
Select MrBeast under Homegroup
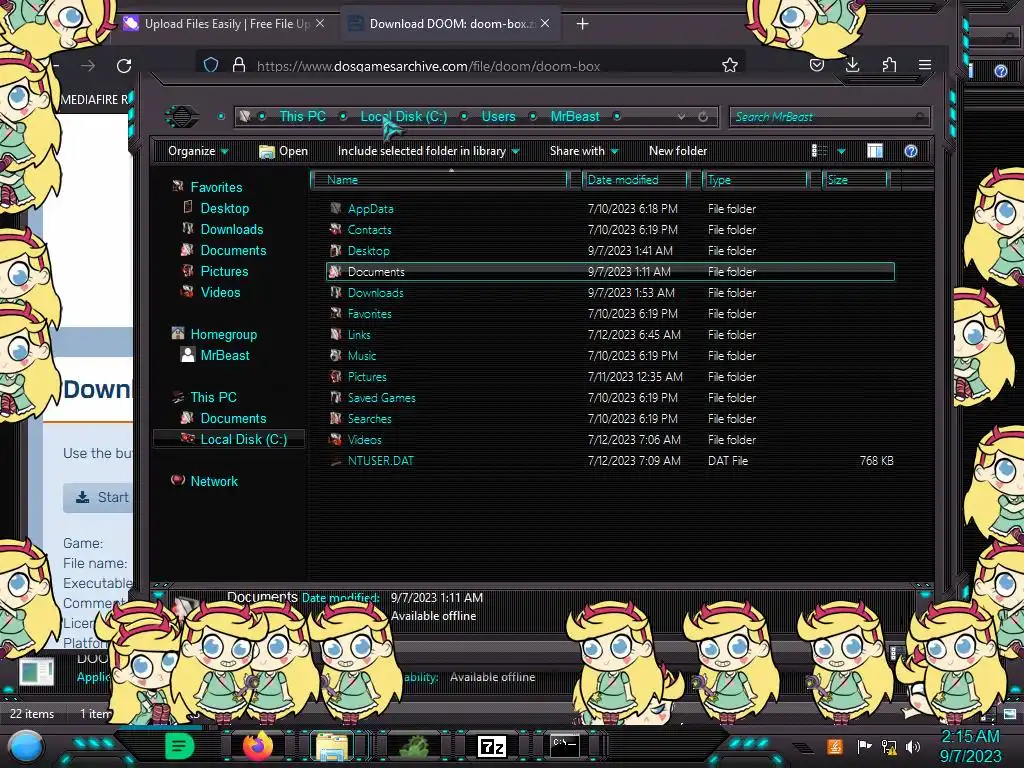point(225,355)
